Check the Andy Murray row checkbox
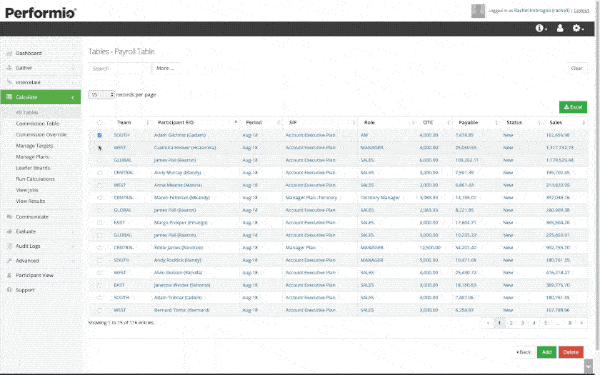The height and width of the screenshot is (375, 600). click(99, 173)
